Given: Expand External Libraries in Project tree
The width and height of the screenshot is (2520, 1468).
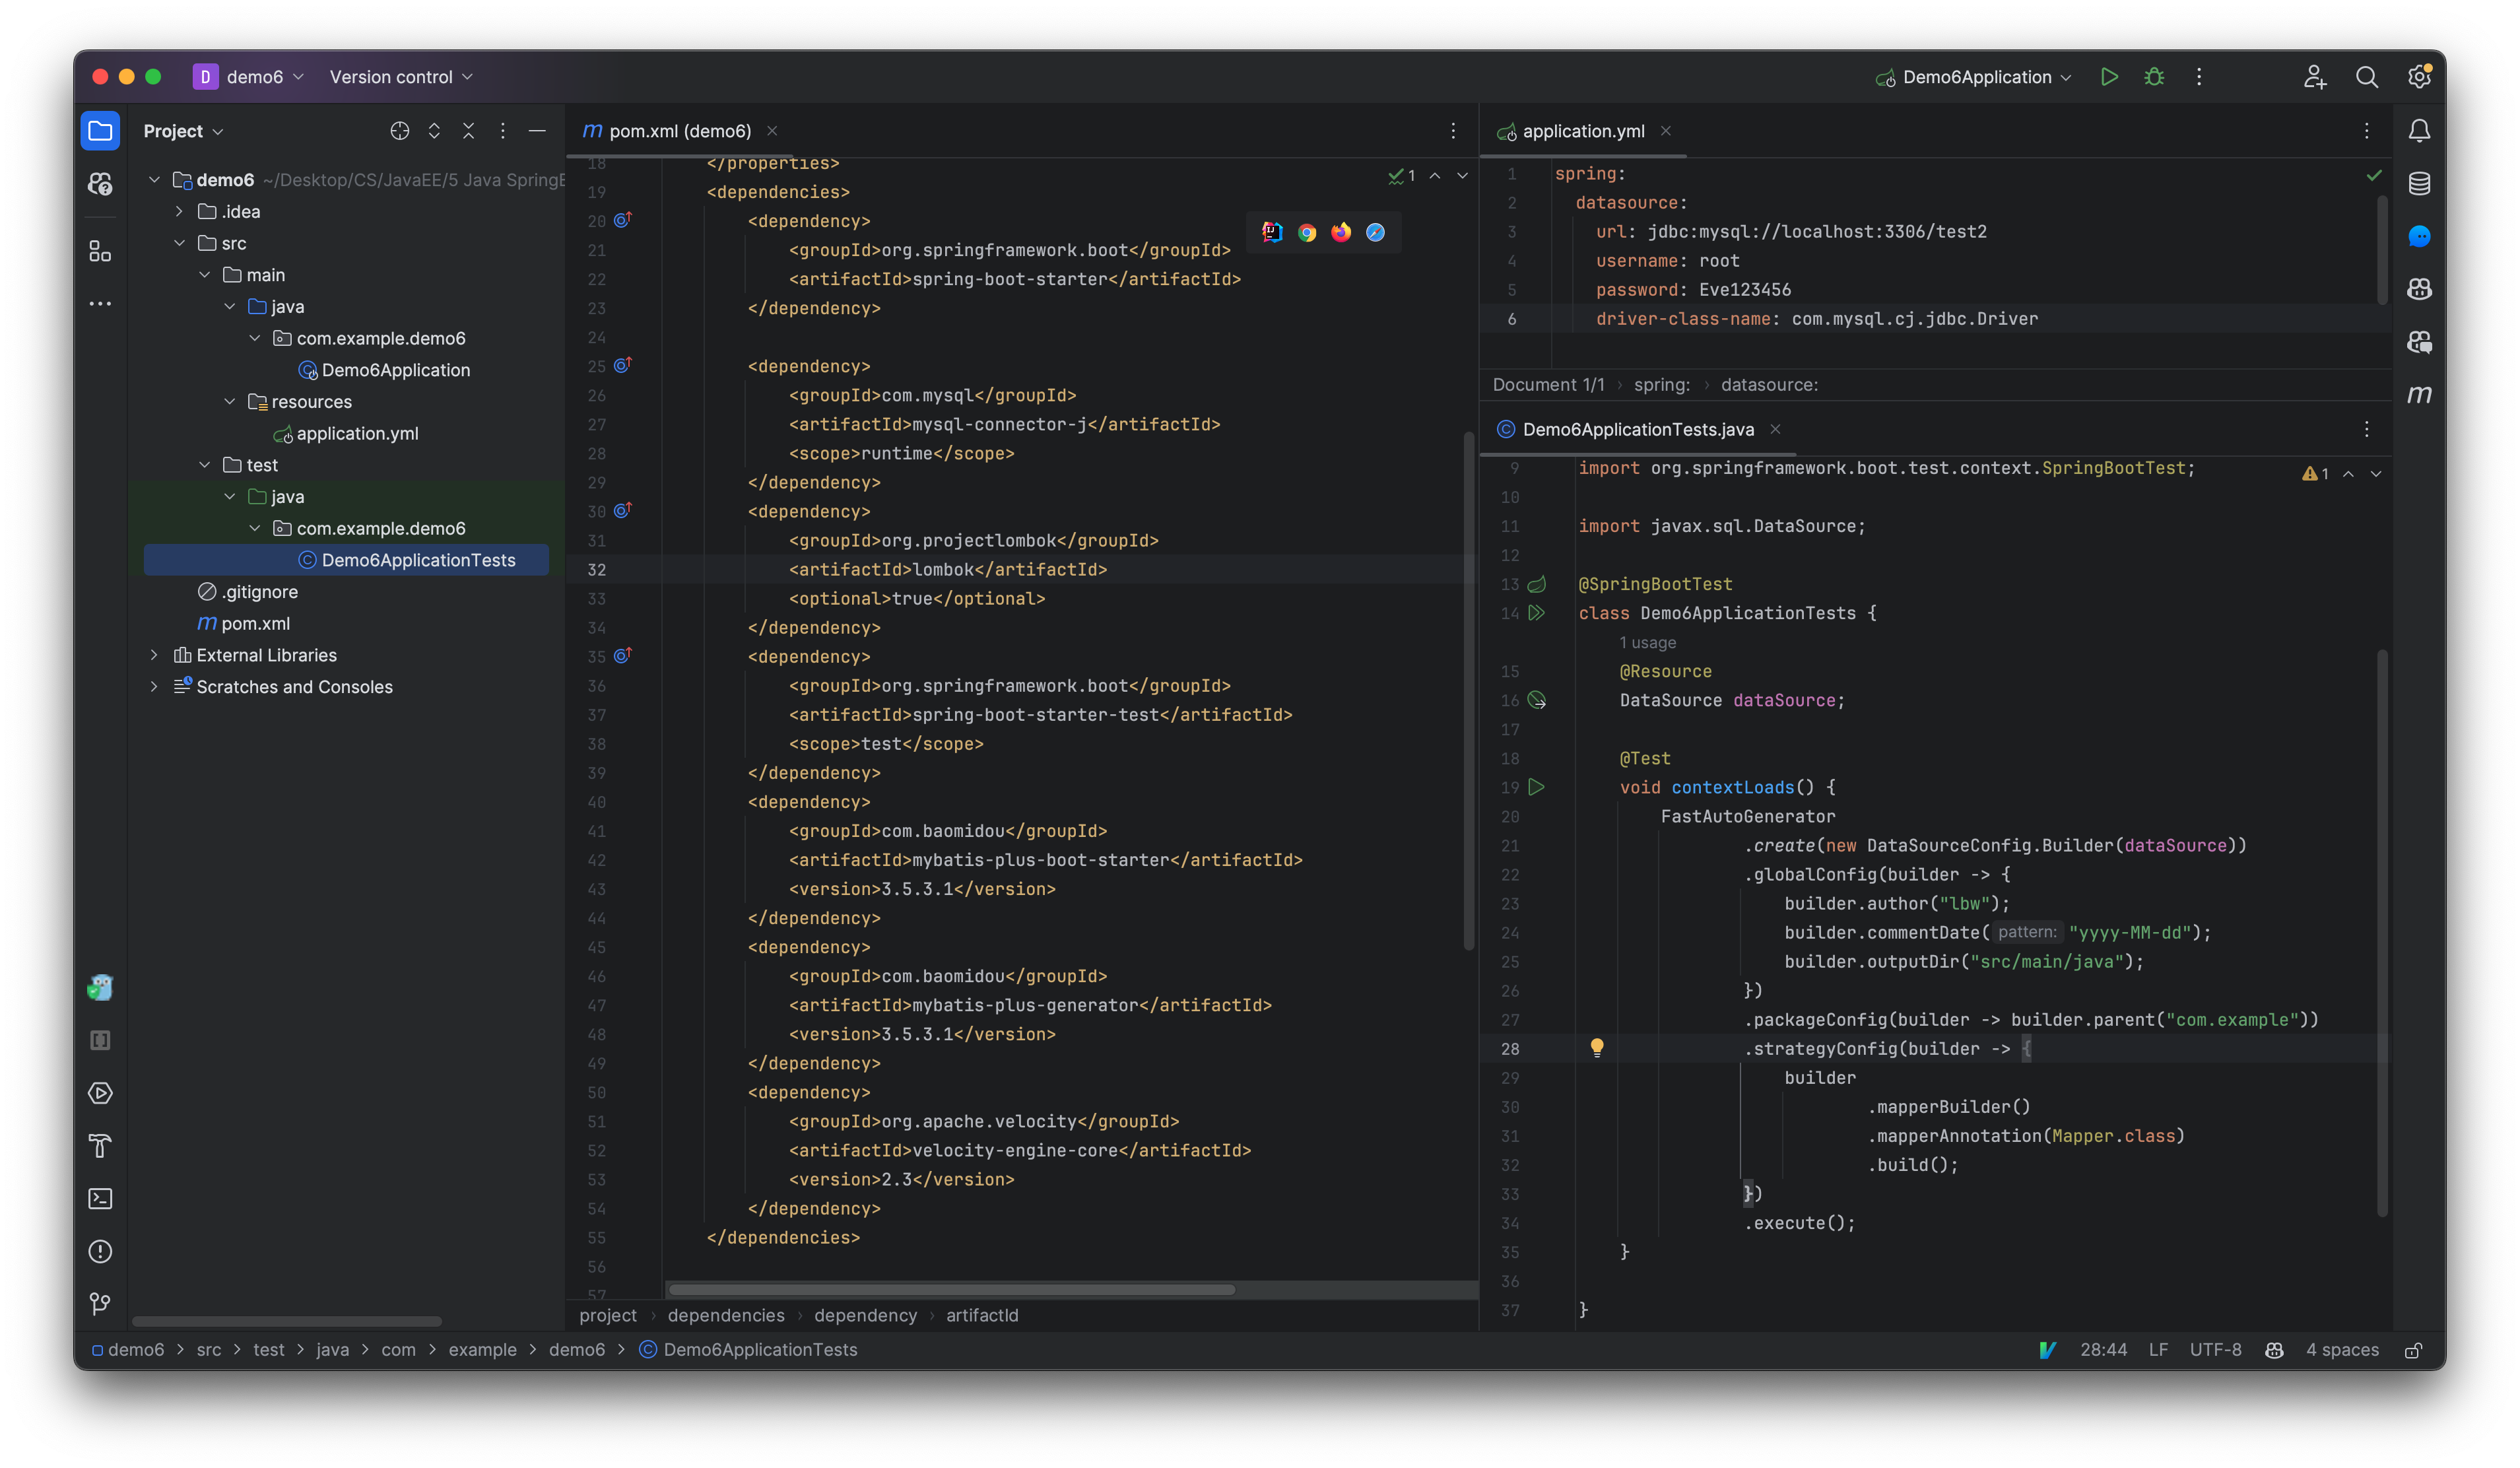Looking at the screenshot, I should pos(154,655).
